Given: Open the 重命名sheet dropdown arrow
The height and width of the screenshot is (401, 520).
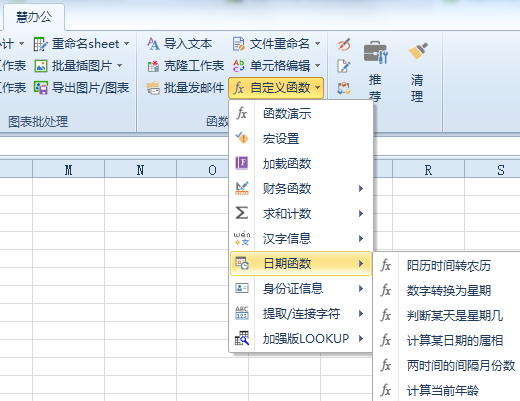Looking at the screenshot, I should tap(127, 43).
